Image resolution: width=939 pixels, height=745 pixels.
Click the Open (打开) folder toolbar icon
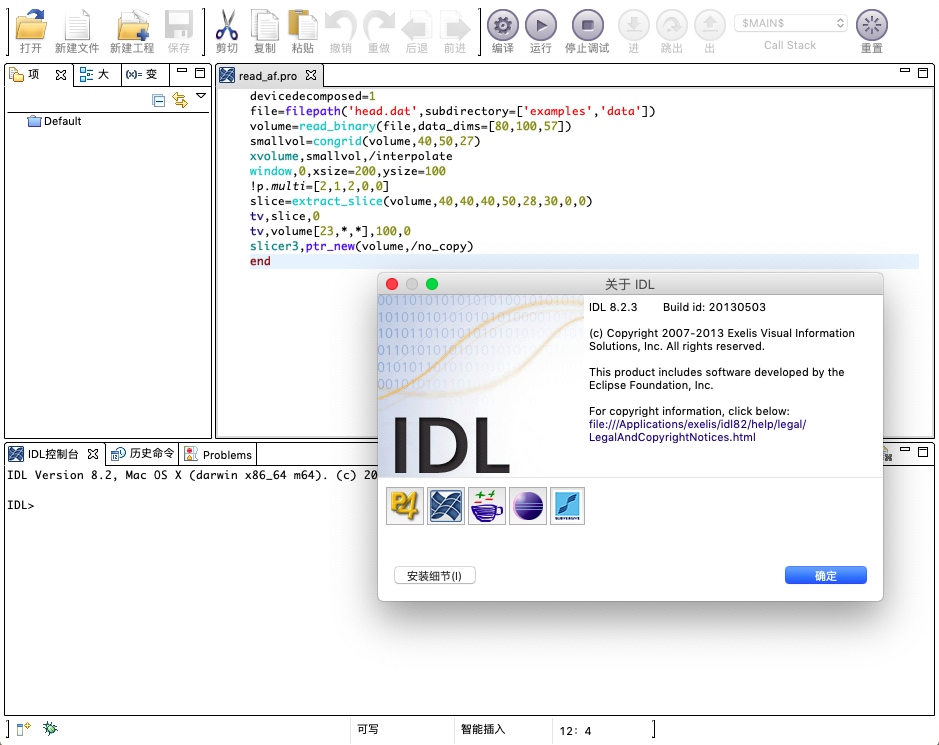31,25
